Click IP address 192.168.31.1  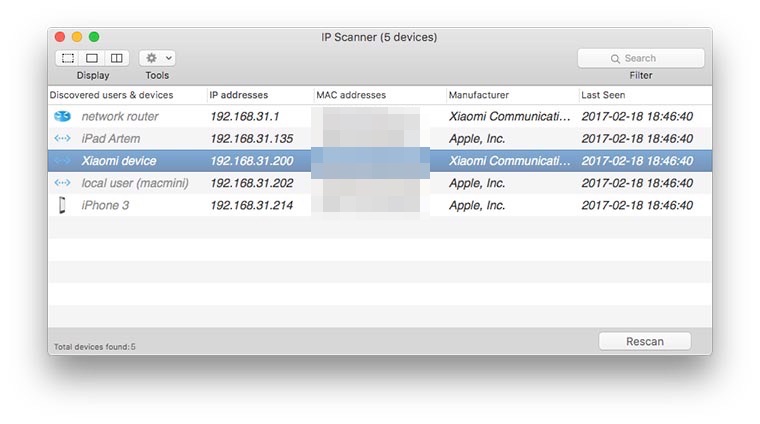click(245, 116)
